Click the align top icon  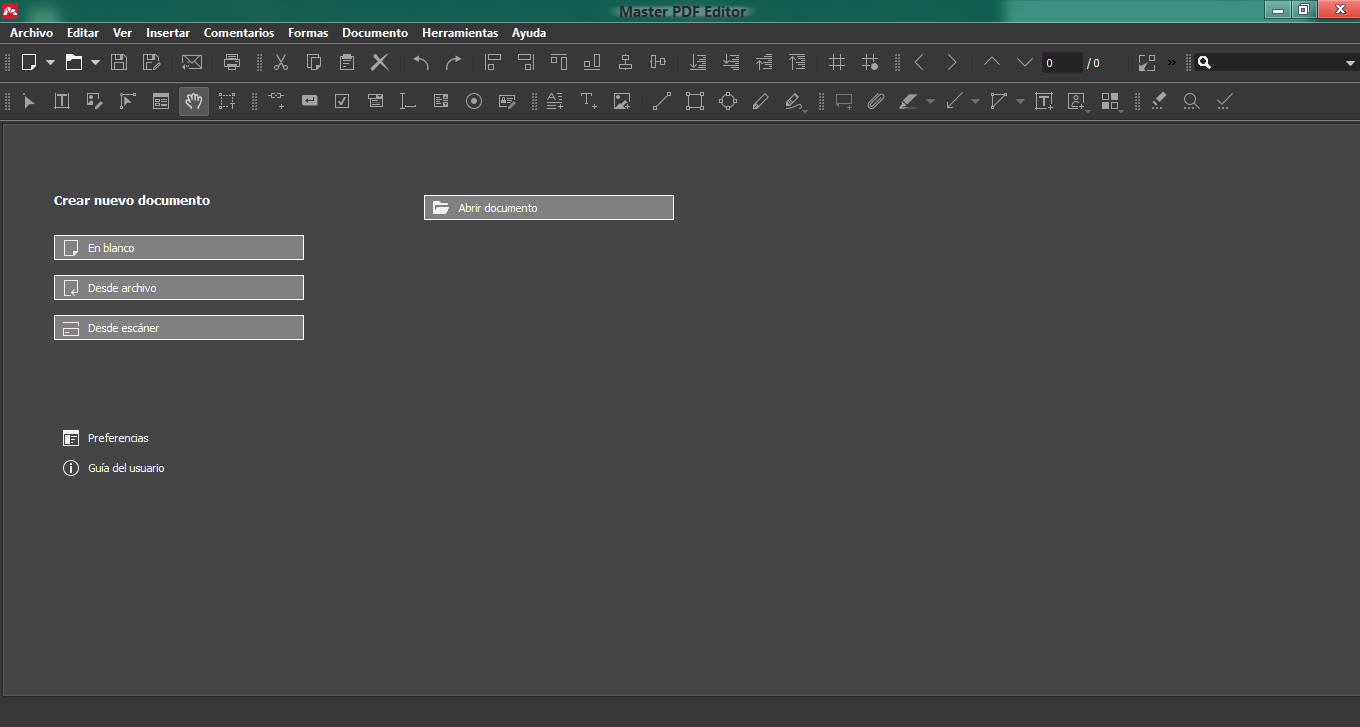(x=559, y=62)
